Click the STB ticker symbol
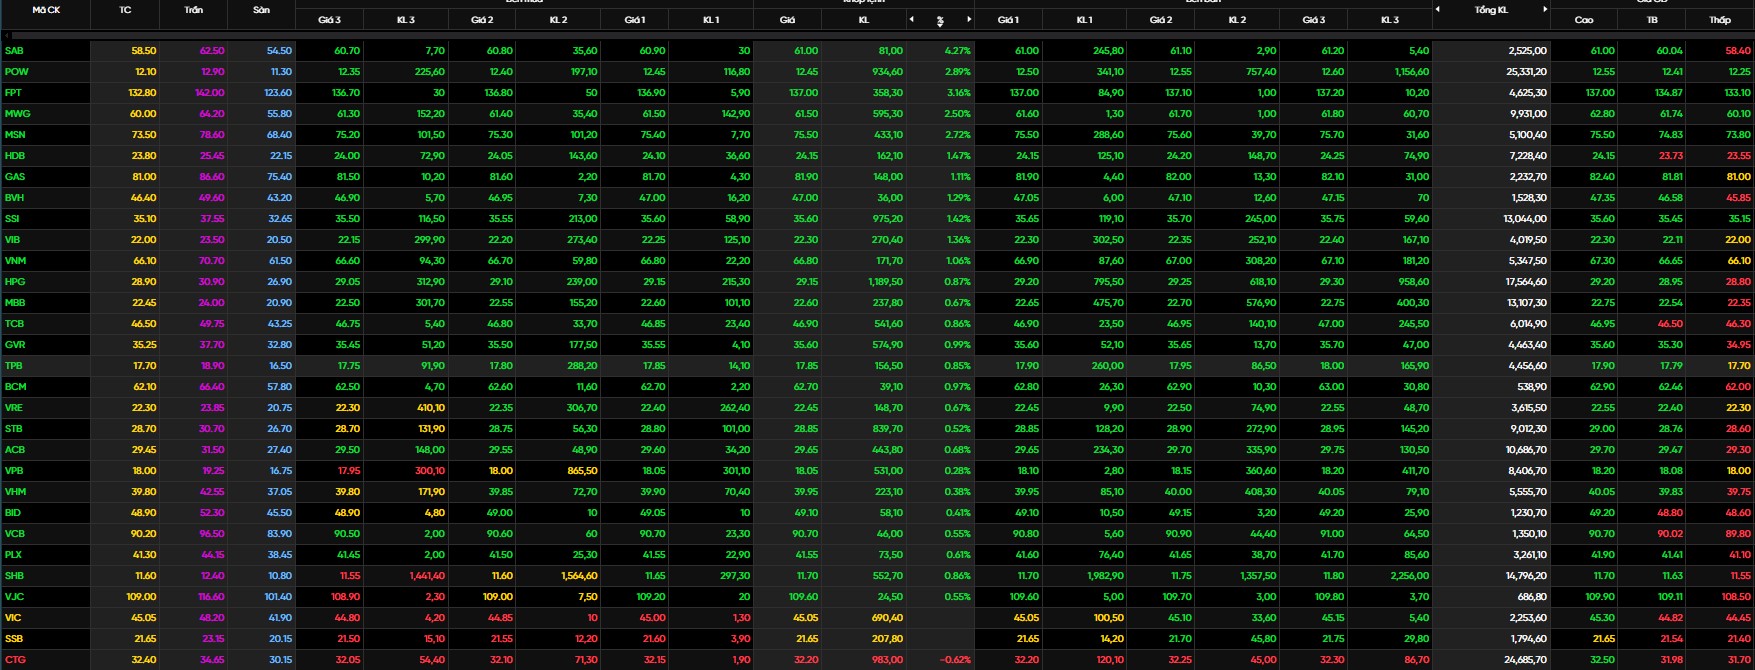This screenshot has height=670, width=1755. pos(13,428)
